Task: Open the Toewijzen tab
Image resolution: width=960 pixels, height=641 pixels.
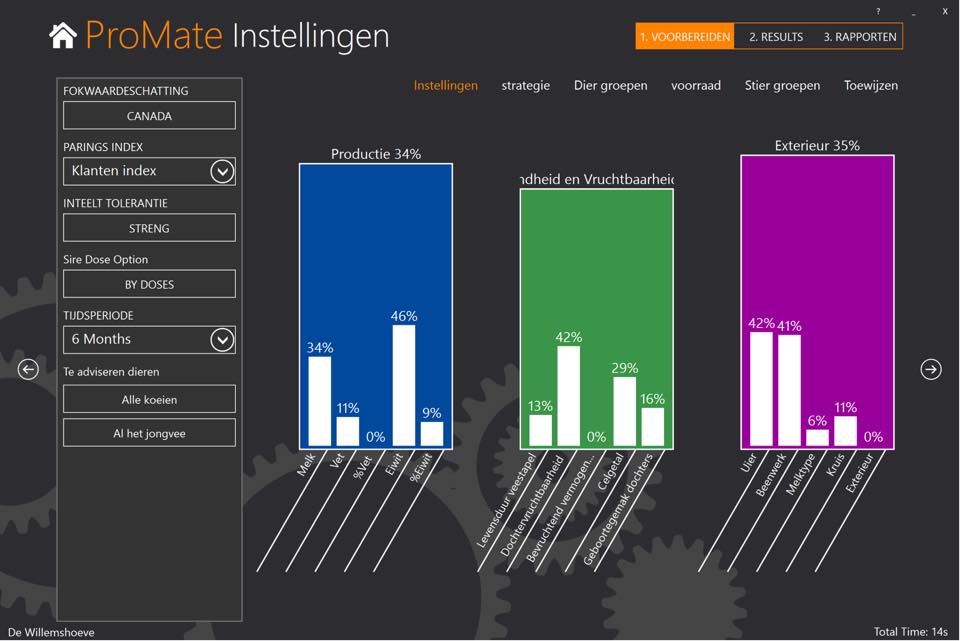Action: tap(871, 85)
